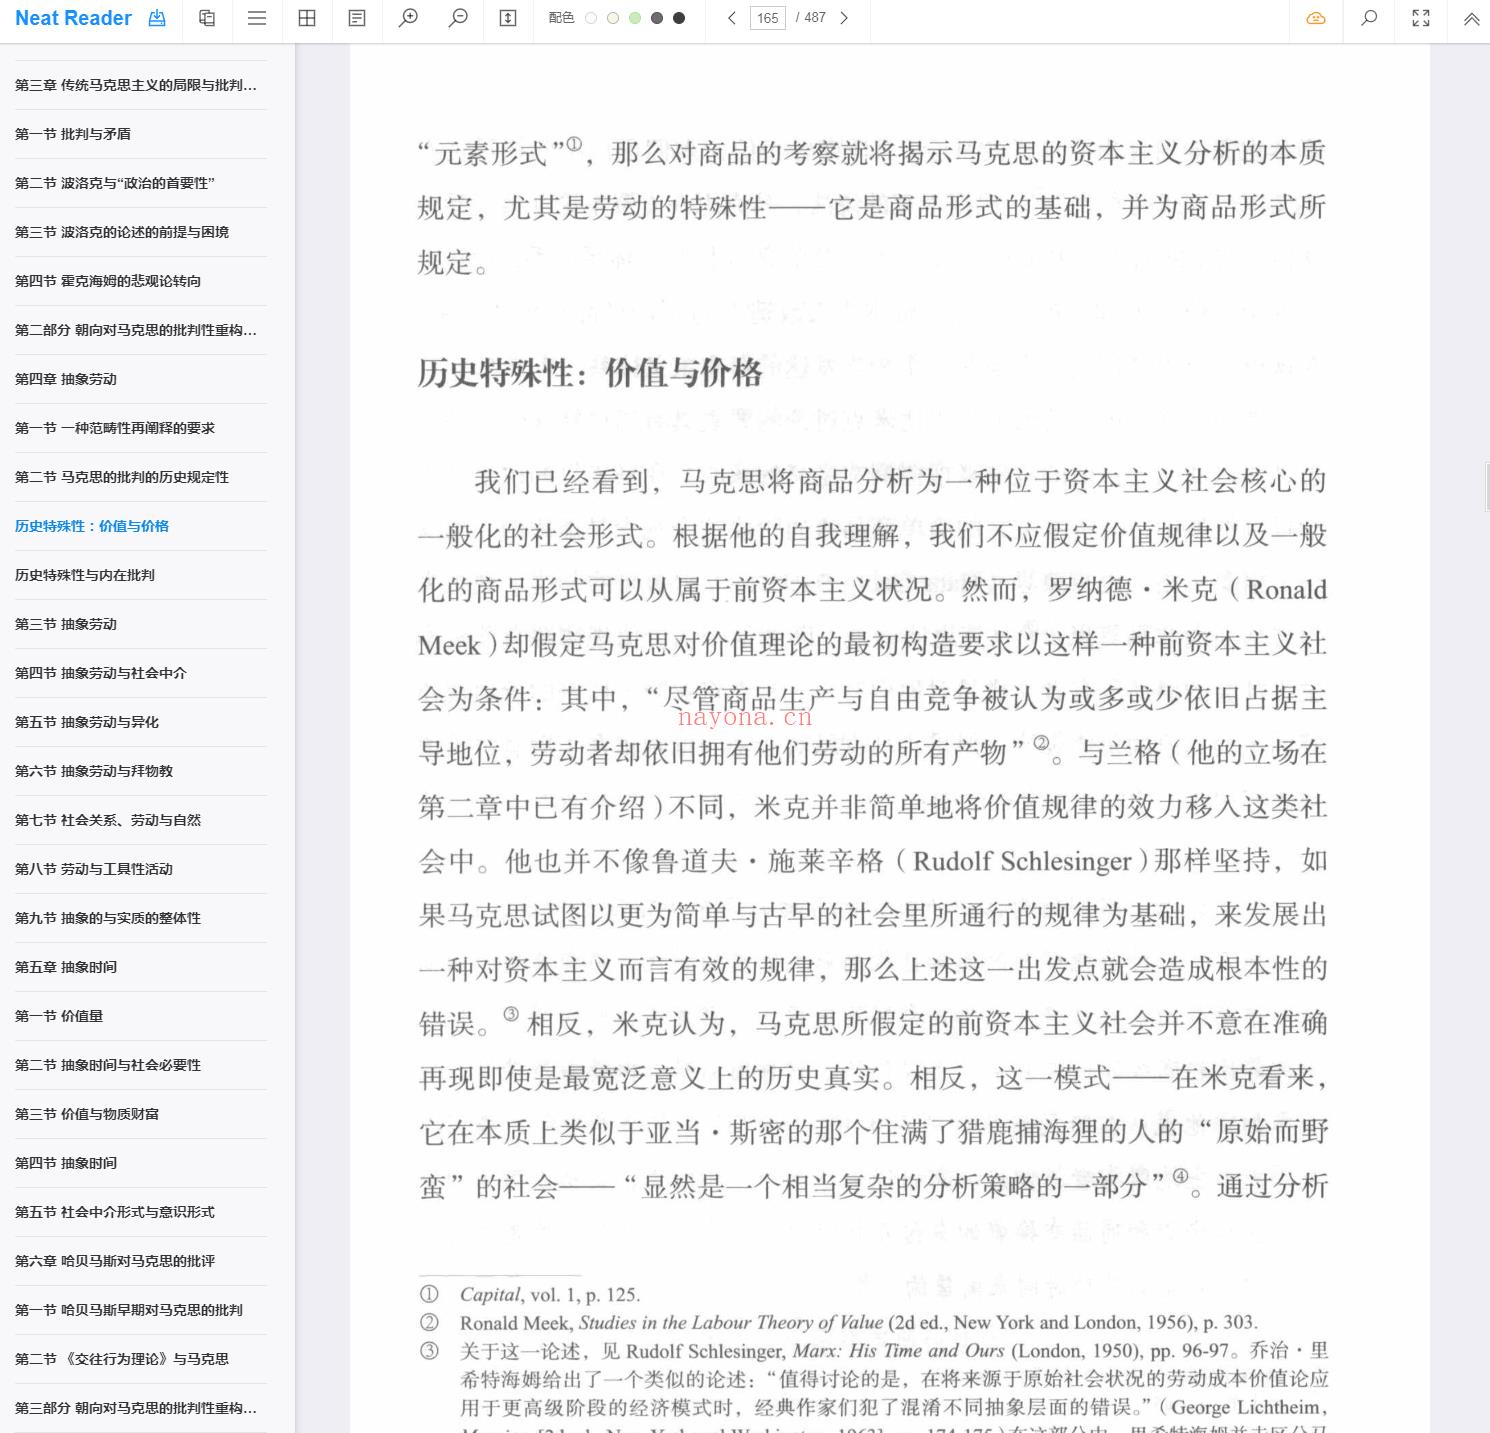Open 第三节 波洛克的论述的前提与困境
The width and height of the screenshot is (1490, 1433).
(x=122, y=232)
